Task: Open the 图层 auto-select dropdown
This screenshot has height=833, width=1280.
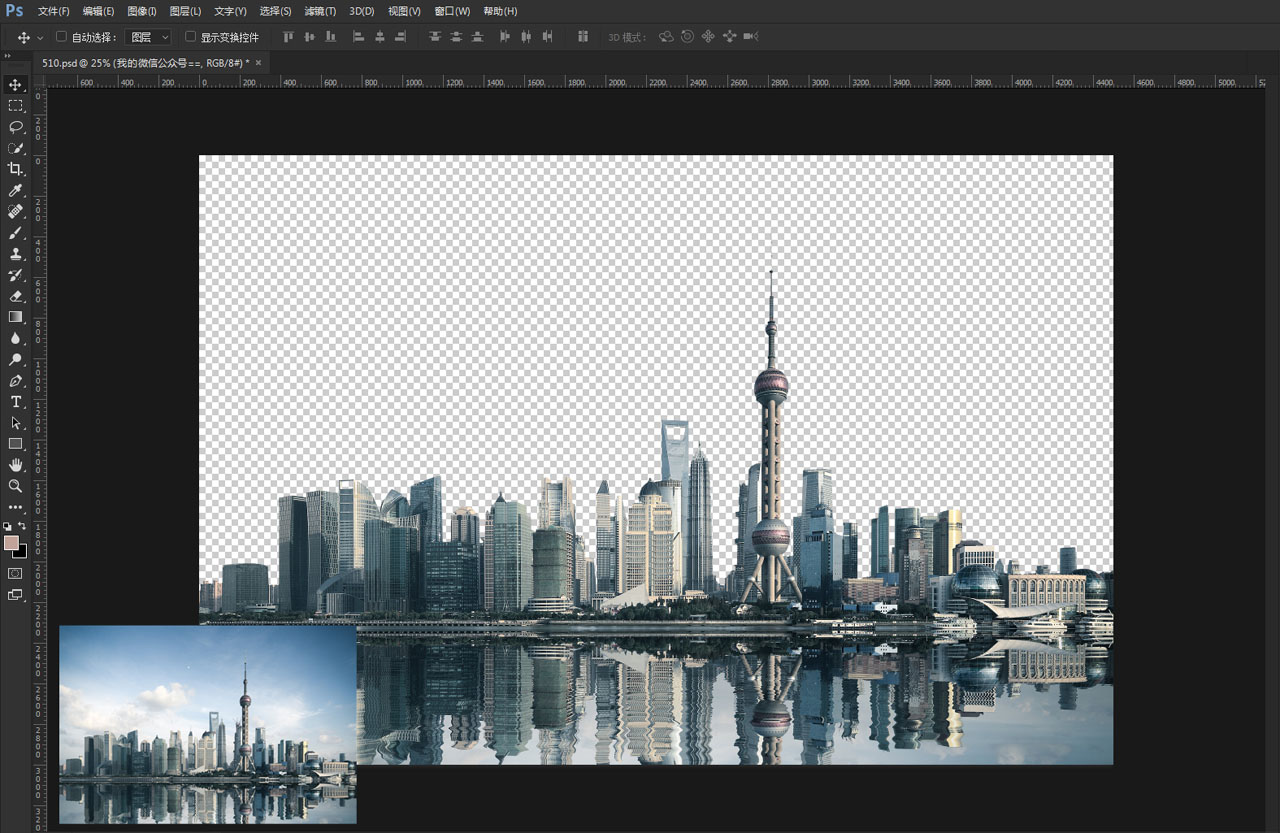Action: pyautogui.click(x=149, y=37)
